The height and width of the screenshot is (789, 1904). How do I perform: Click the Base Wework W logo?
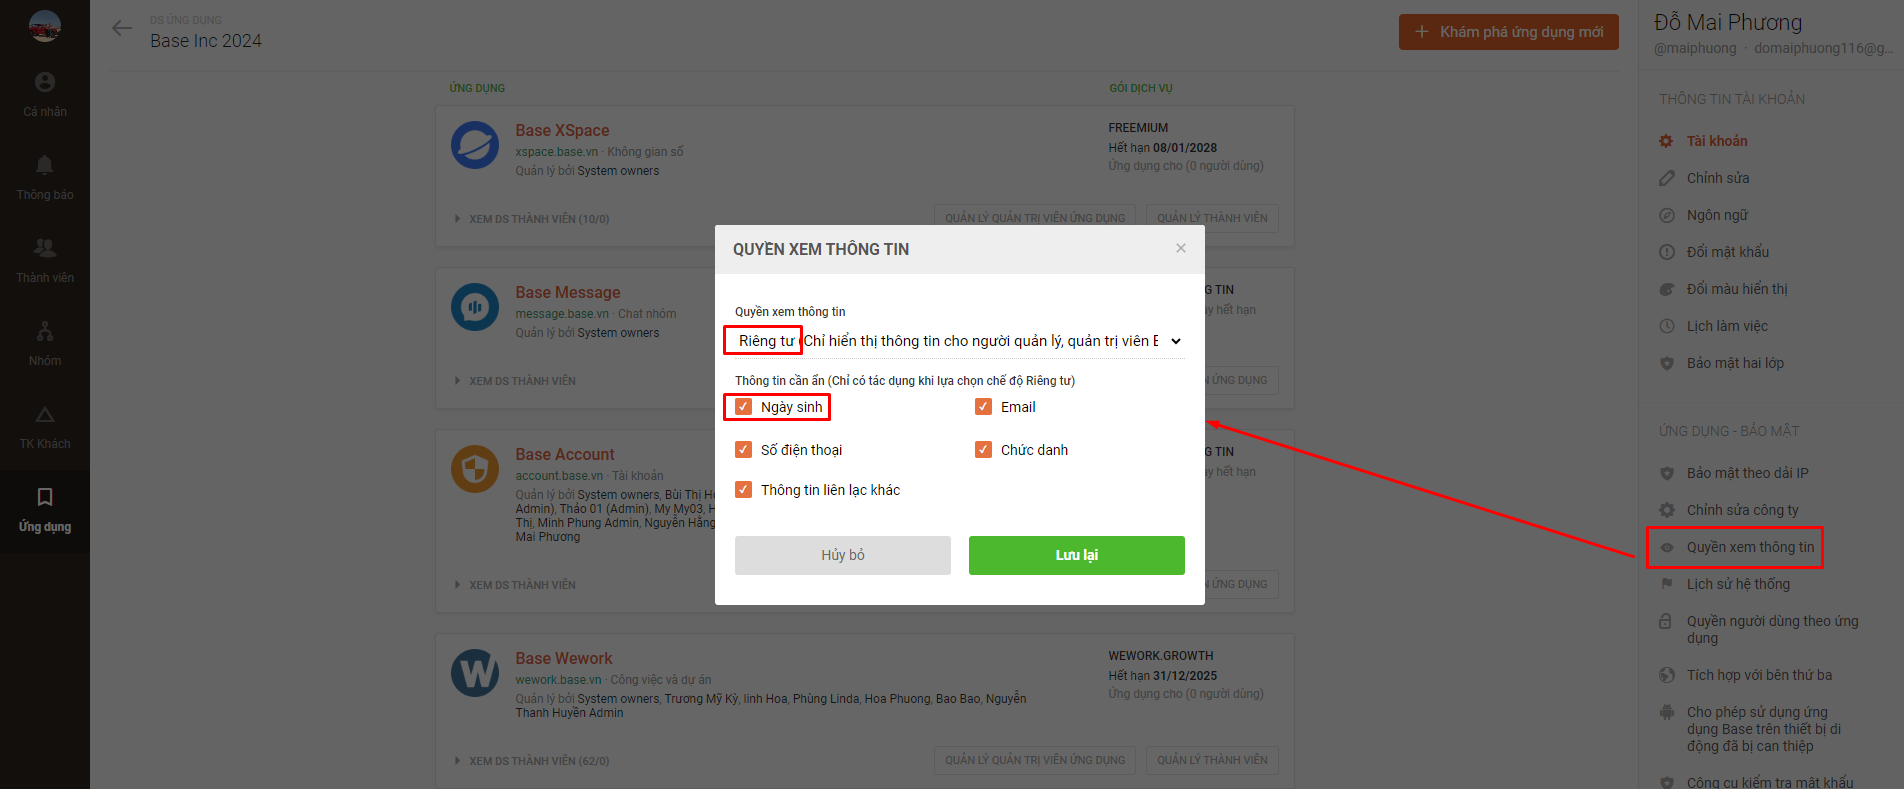pyautogui.click(x=475, y=673)
